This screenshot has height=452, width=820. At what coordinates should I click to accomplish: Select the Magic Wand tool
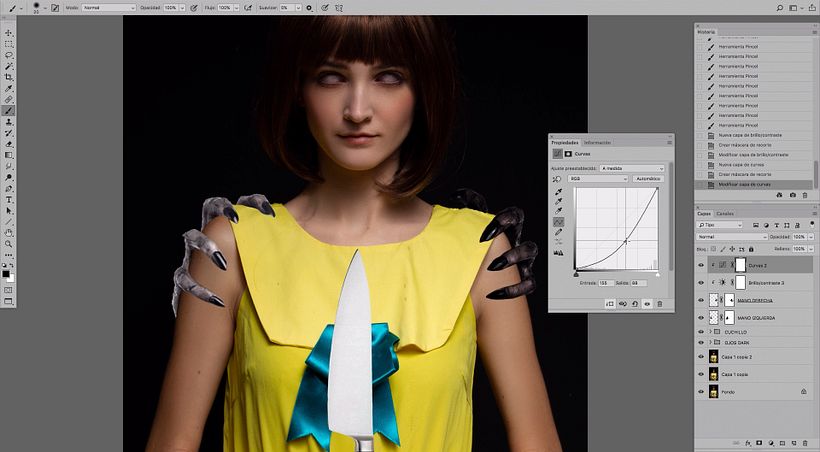click(8, 66)
